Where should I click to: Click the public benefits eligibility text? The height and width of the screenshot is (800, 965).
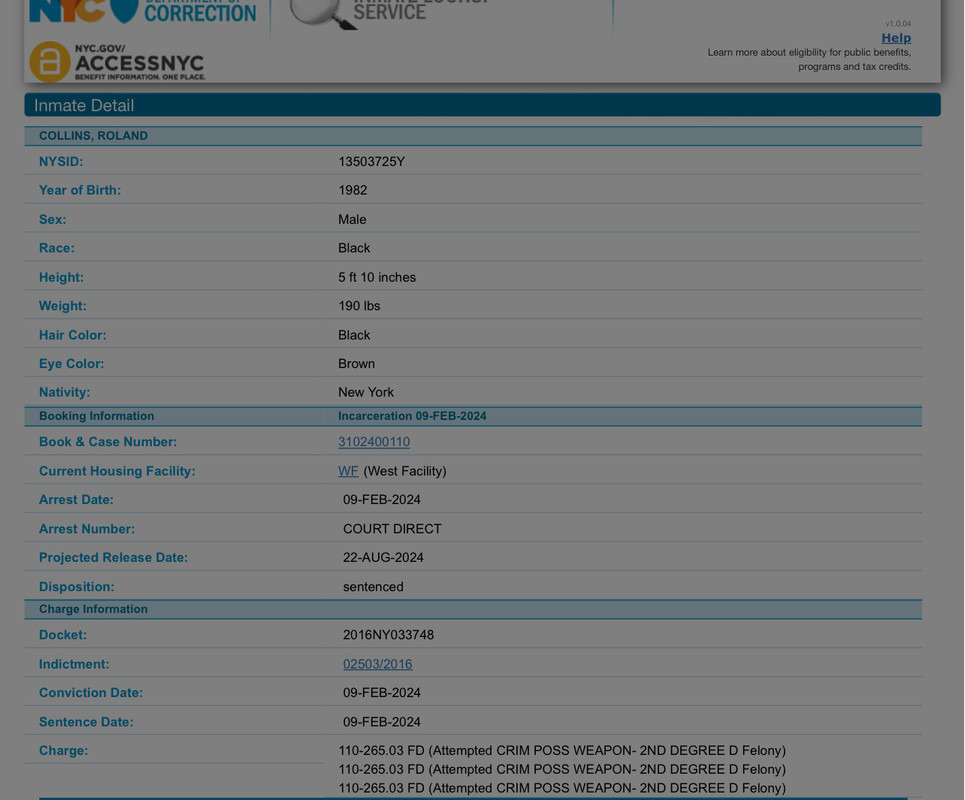[x=809, y=60]
